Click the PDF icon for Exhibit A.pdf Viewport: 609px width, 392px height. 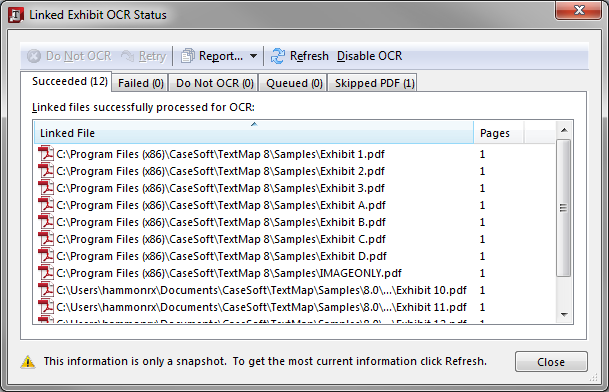(x=46, y=205)
